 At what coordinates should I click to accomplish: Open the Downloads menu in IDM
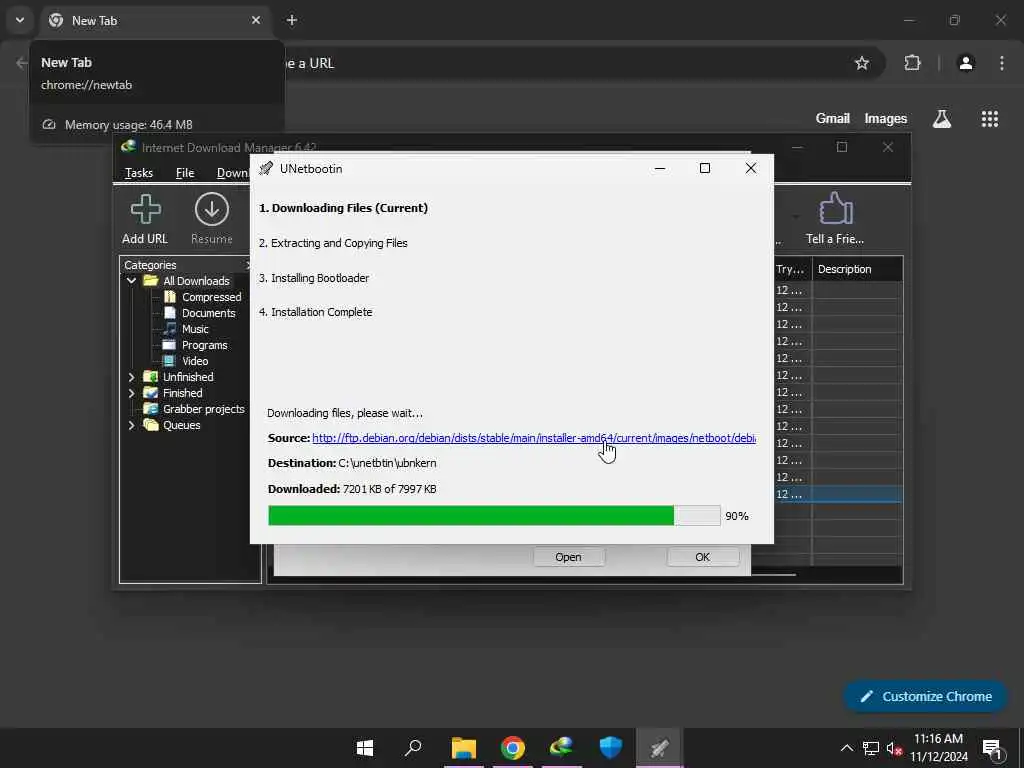pos(232,173)
